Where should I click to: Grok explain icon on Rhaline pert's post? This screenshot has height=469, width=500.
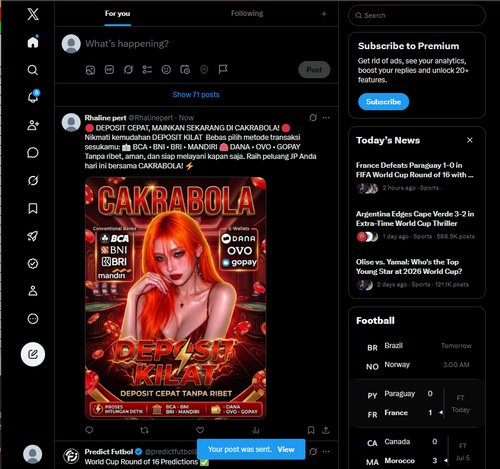click(313, 117)
